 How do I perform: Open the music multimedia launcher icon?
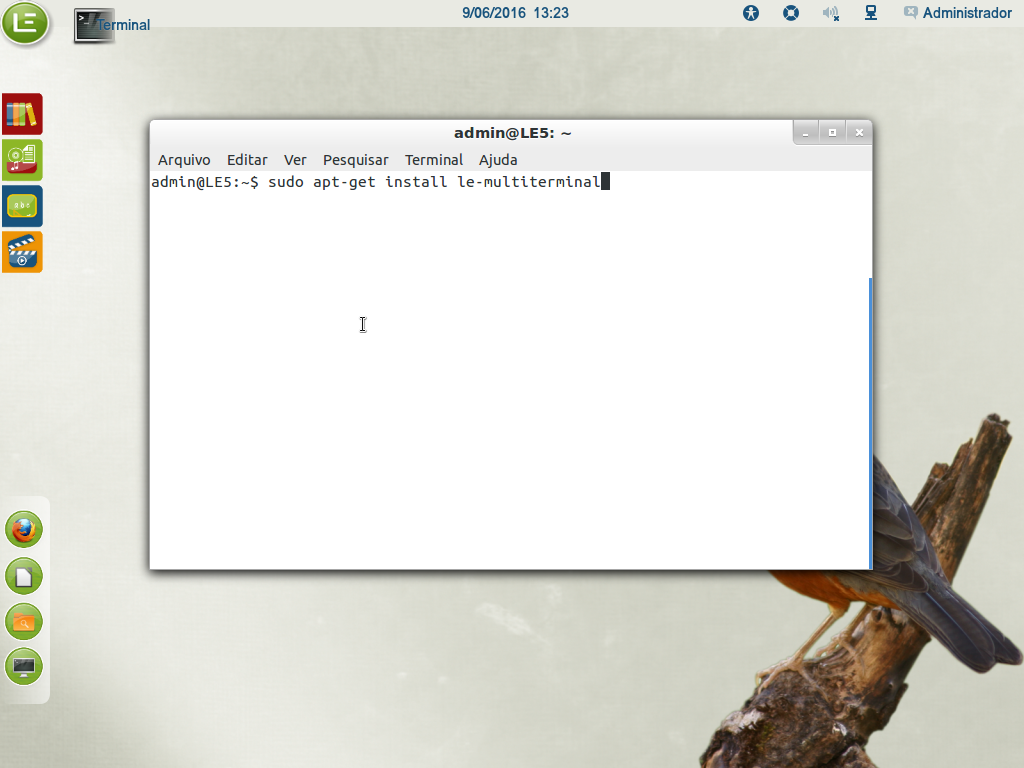click(x=22, y=160)
